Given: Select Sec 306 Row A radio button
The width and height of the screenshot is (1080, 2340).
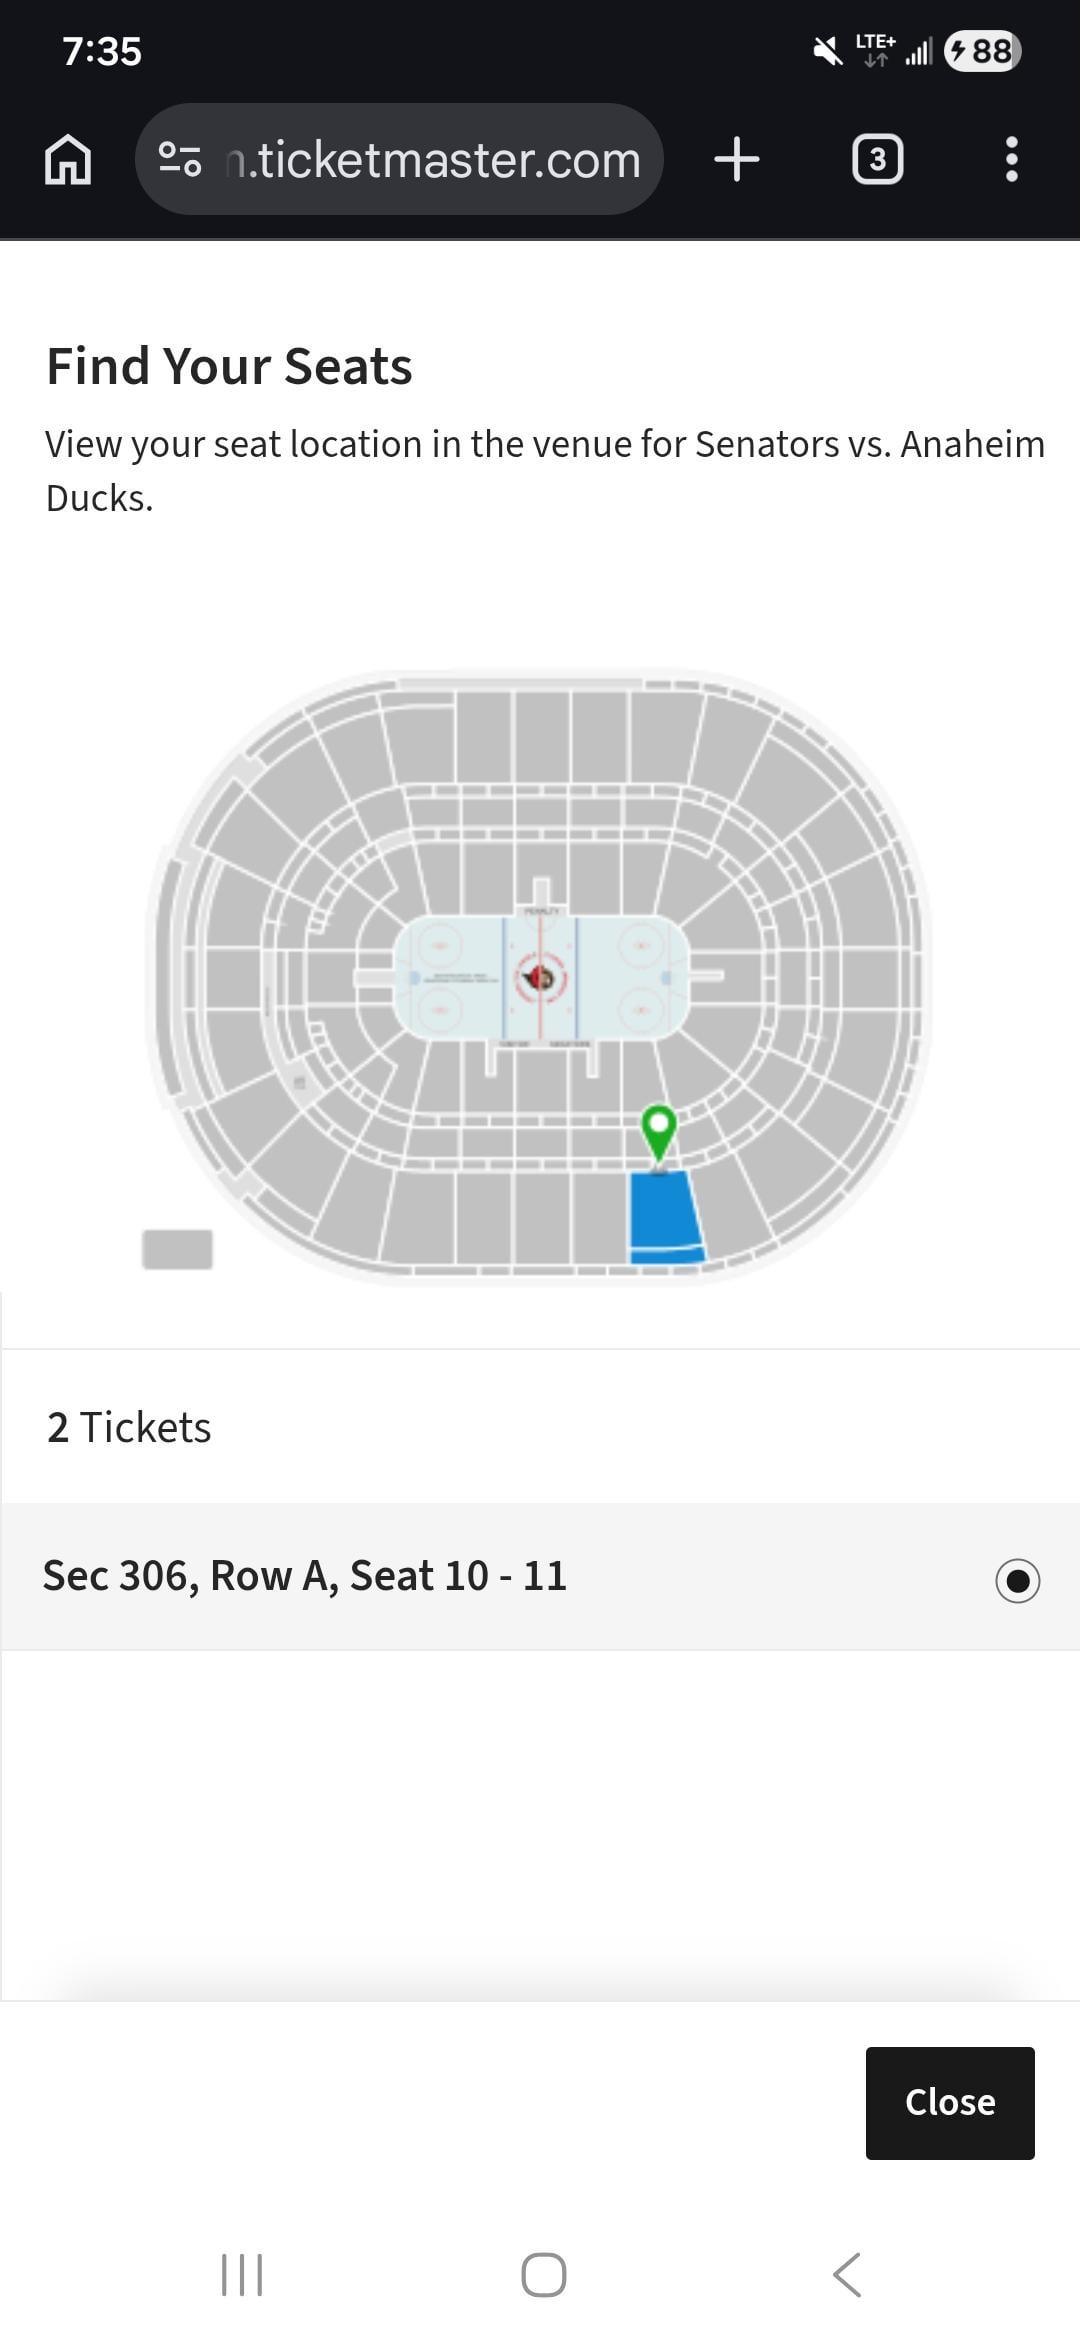Looking at the screenshot, I should tap(1017, 1580).
